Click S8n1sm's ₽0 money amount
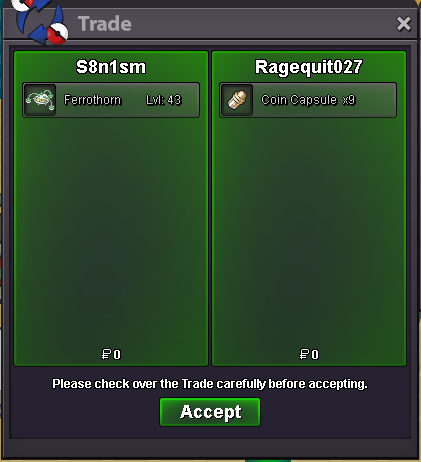The width and height of the screenshot is (421, 462). (x=111, y=354)
